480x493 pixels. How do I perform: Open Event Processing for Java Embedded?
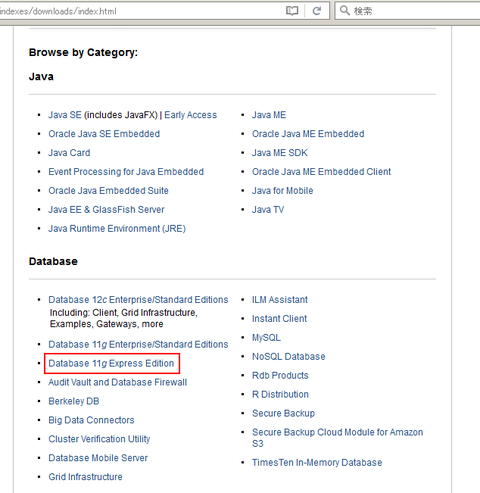pyautogui.click(x=126, y=172)
